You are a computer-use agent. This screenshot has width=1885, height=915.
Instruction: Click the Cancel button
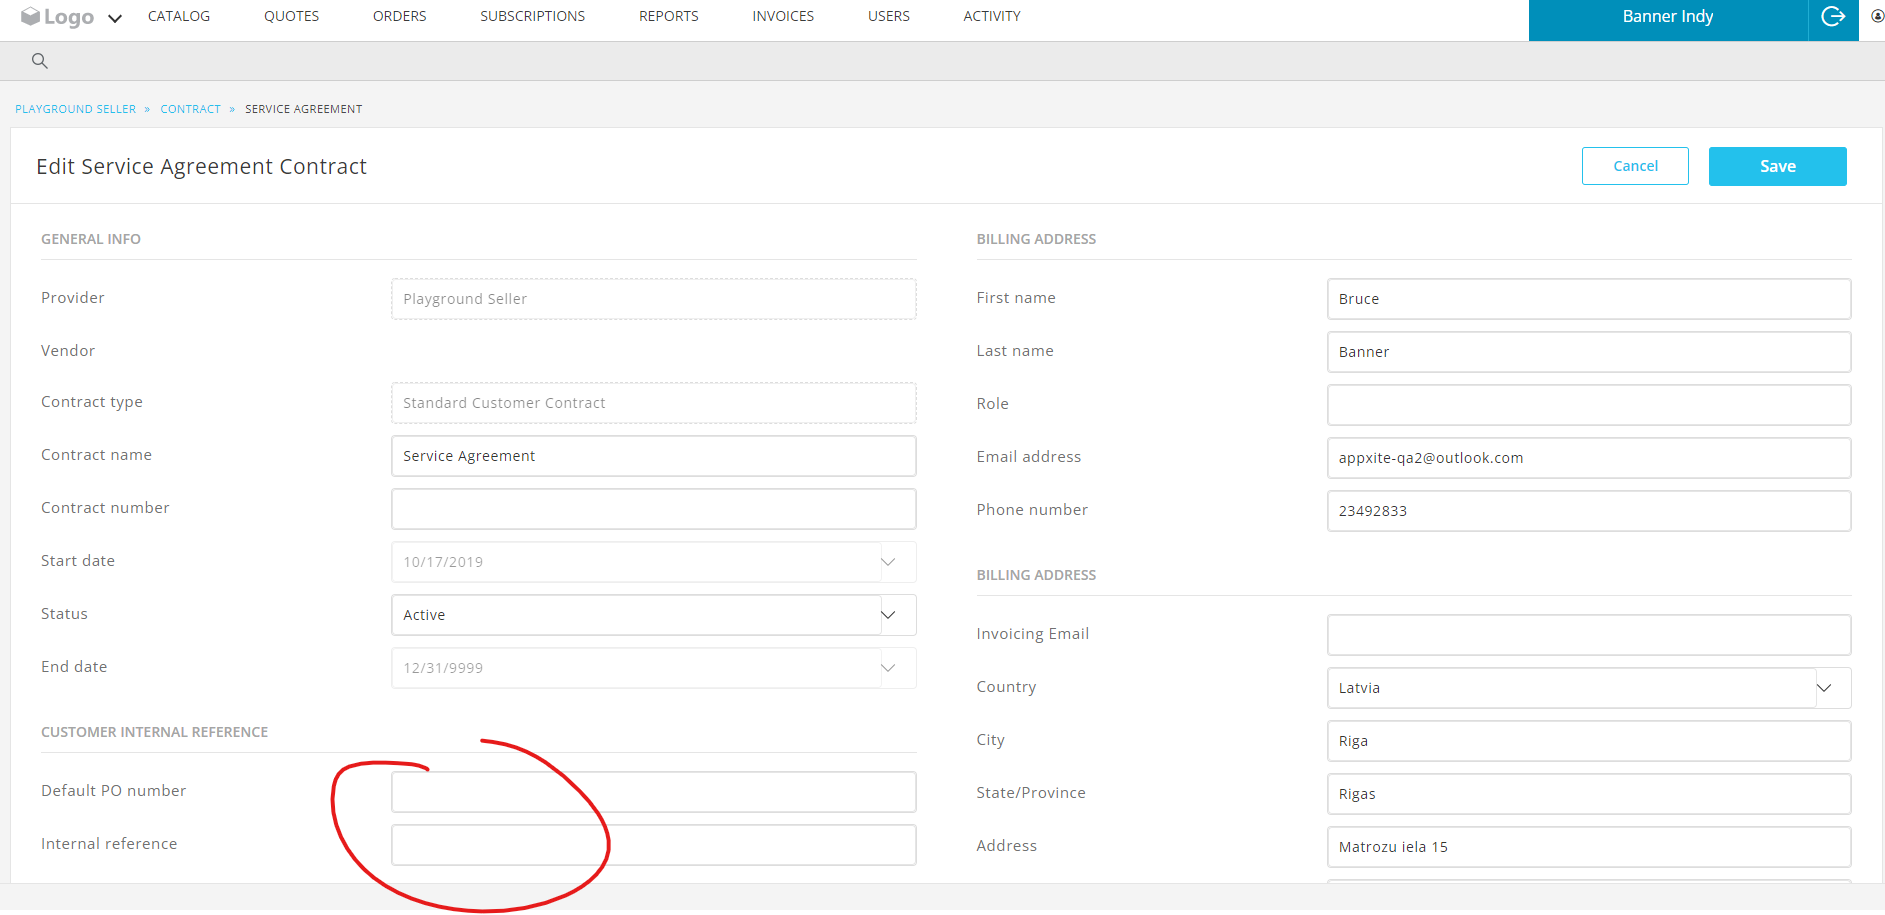(1635, 166)
